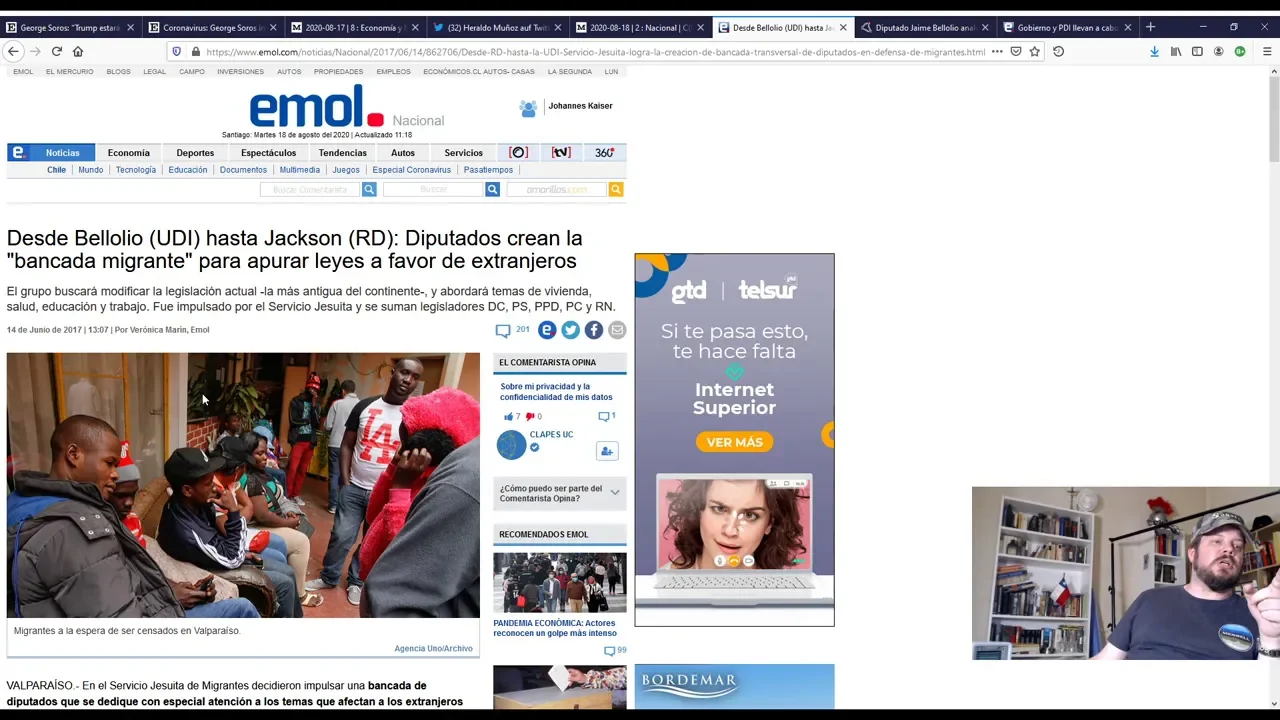Click the follow CLAPES UC user icon
The height and width of the screenshot is (720, 1280).
coord(606,451)
